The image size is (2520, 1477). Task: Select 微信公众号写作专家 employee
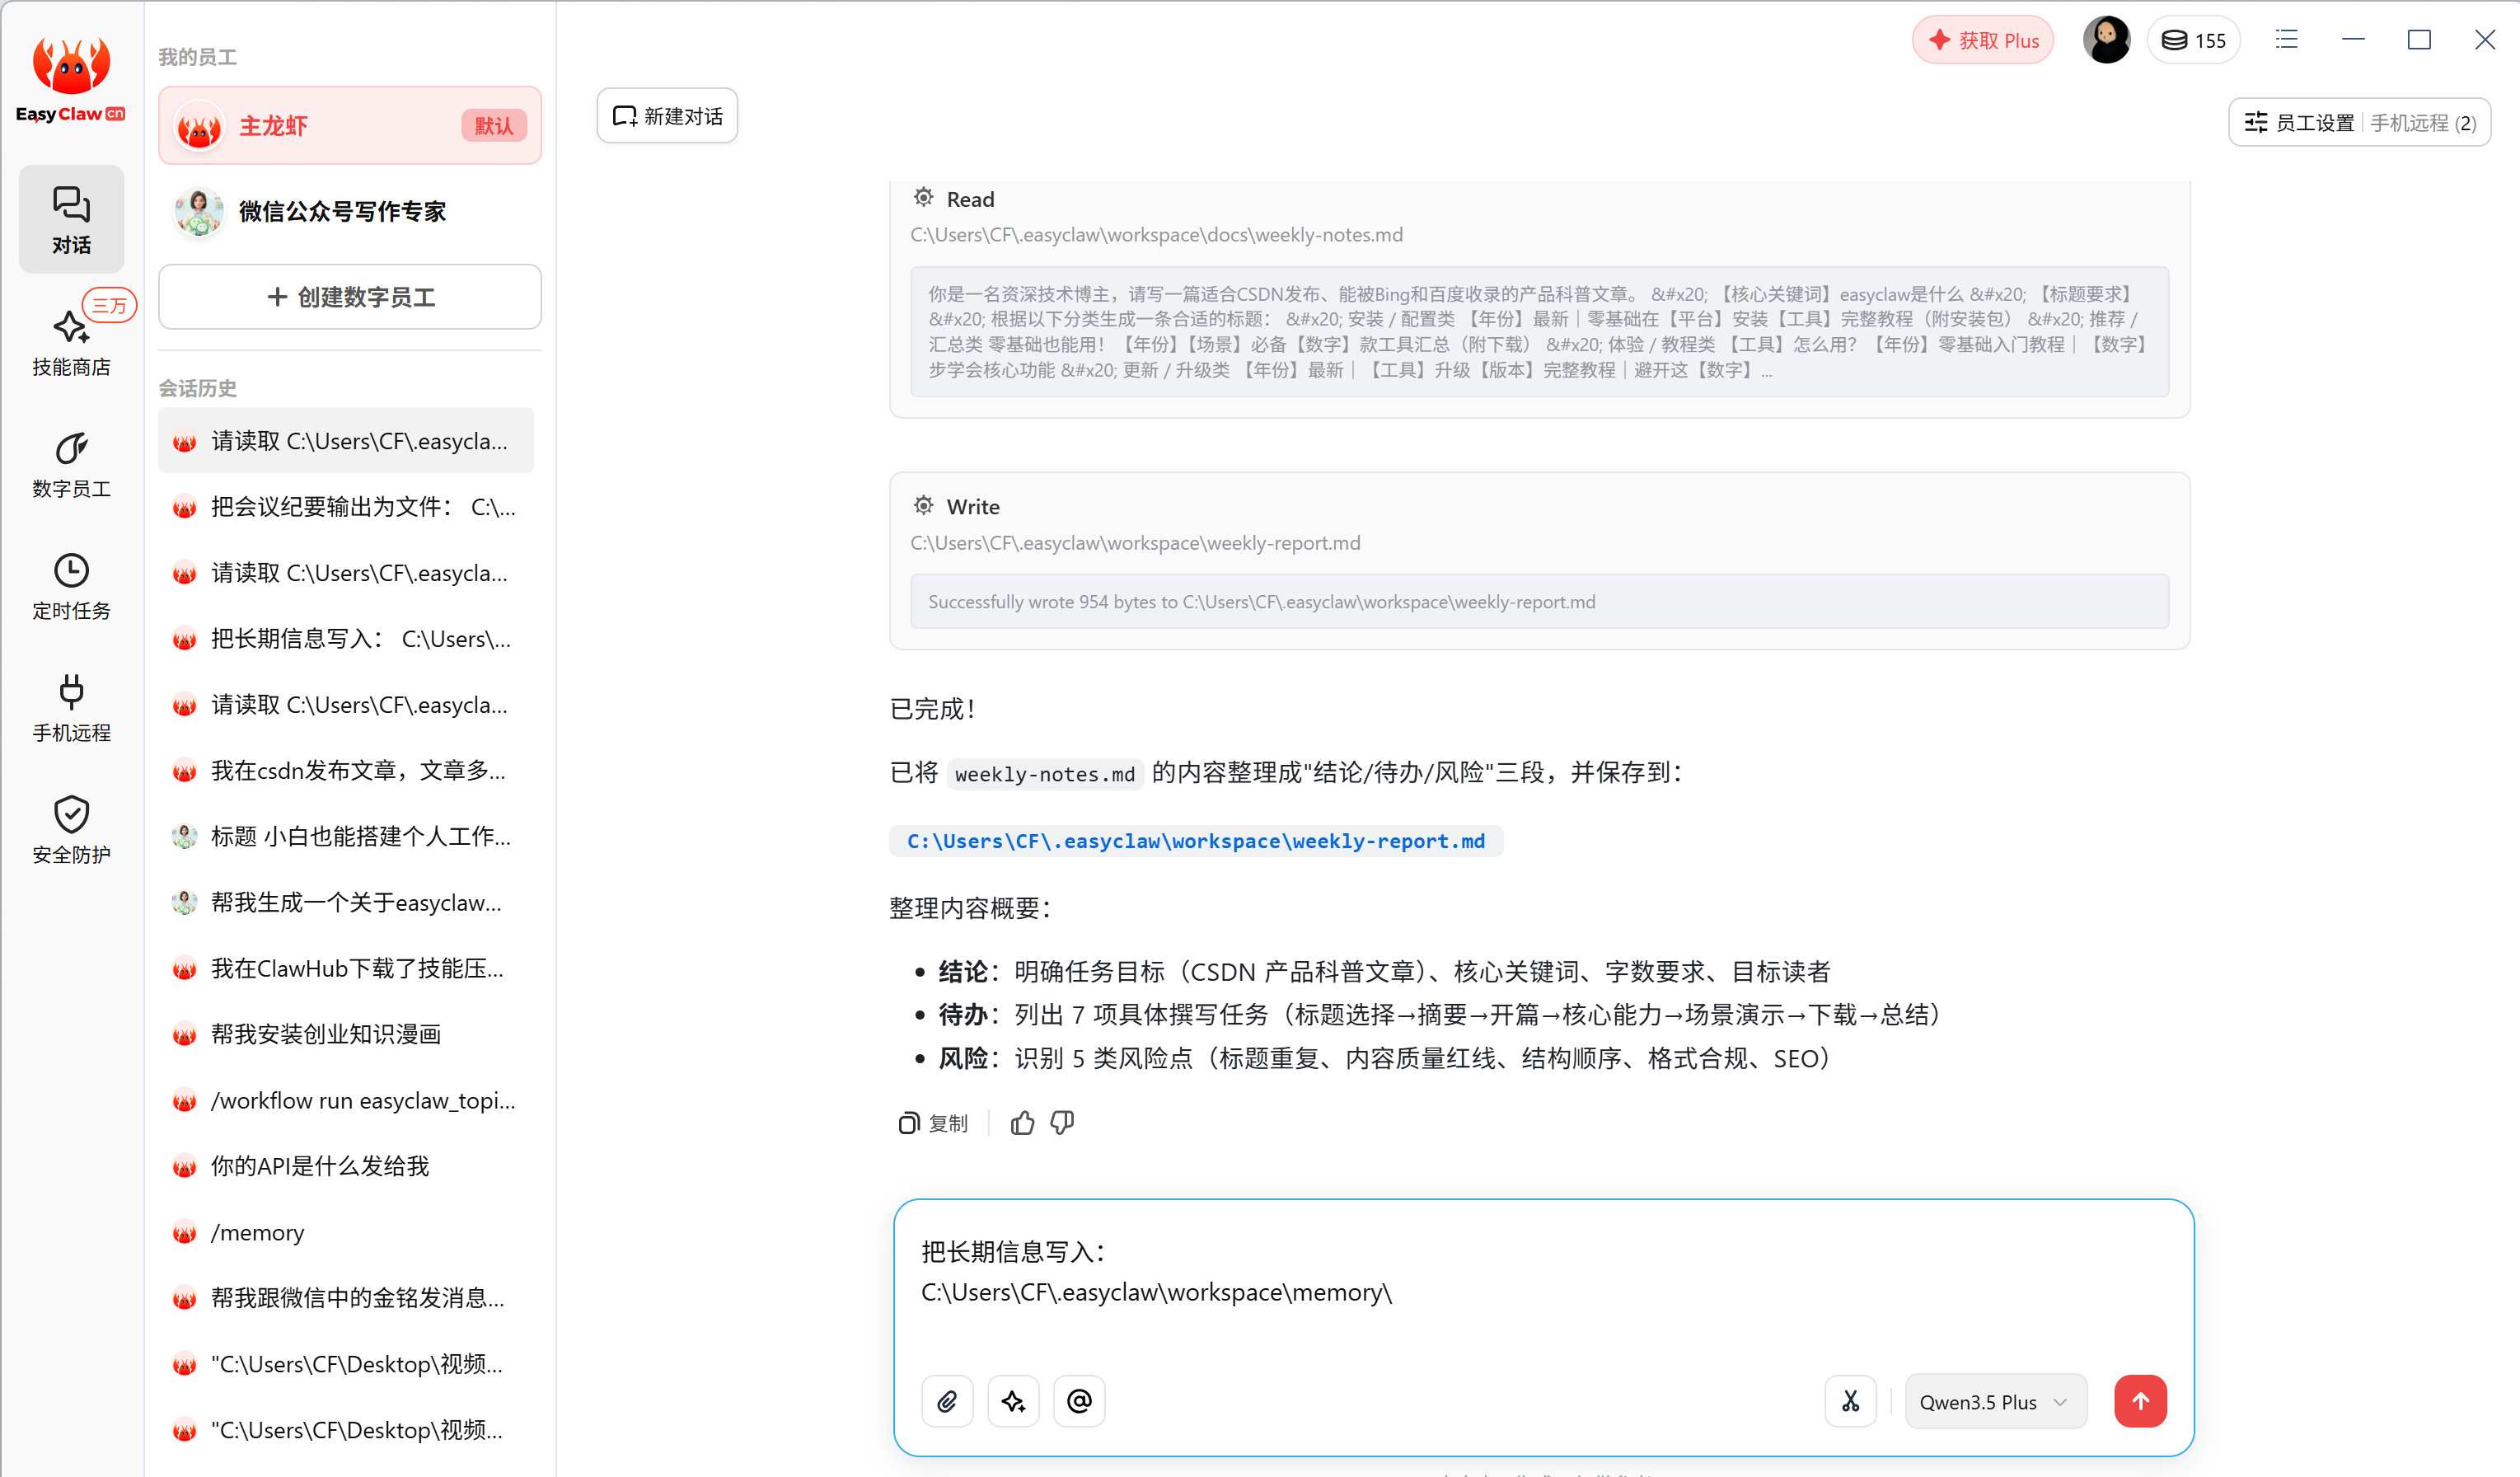[350, 211]
